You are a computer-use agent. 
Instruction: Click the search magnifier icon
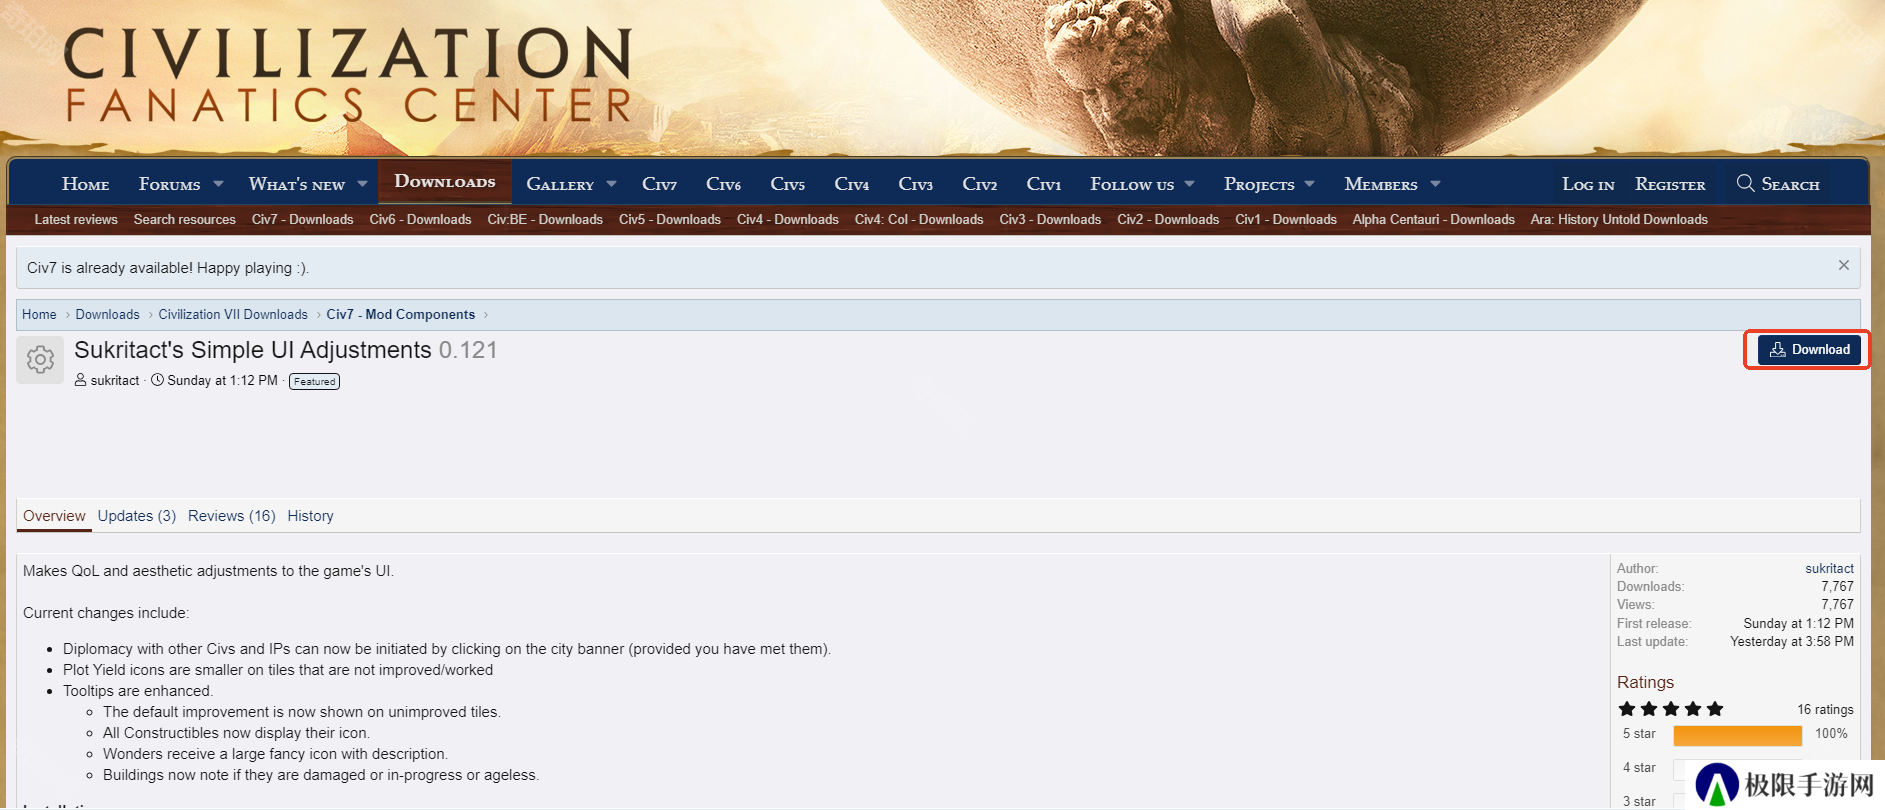click(1745, 183)
